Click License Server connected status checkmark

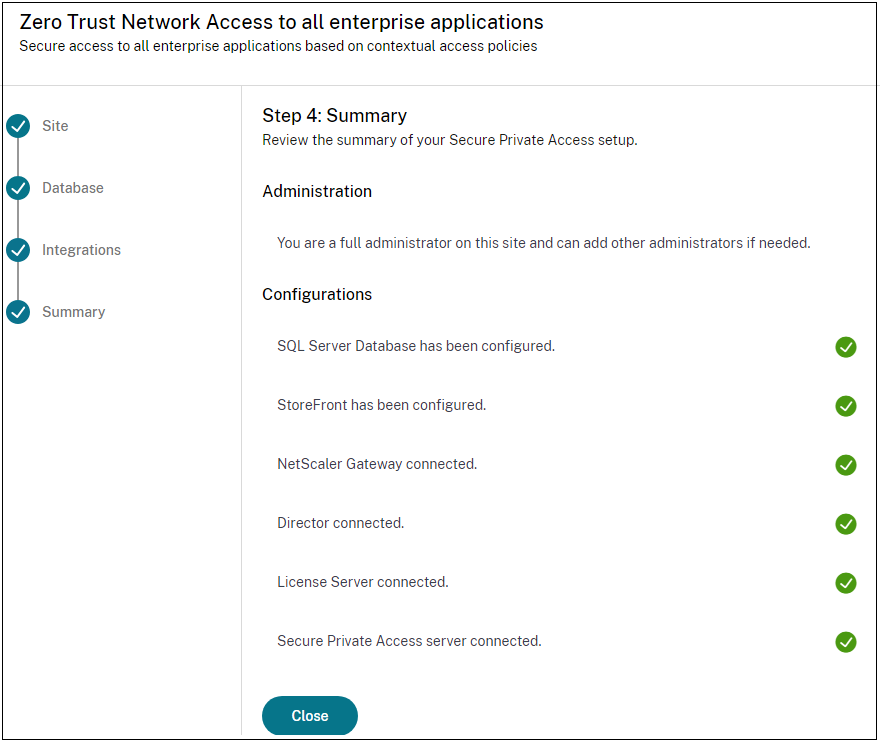point(846,583)
